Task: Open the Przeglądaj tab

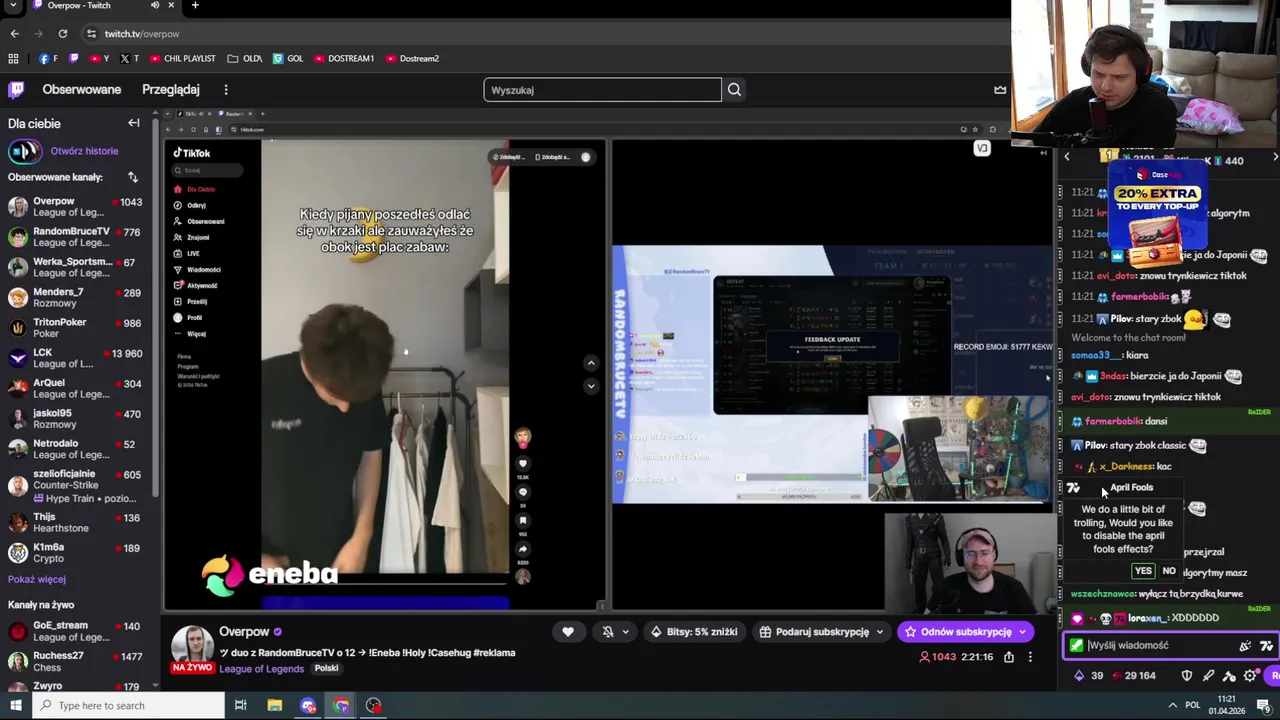Action: tap(171, 90)
